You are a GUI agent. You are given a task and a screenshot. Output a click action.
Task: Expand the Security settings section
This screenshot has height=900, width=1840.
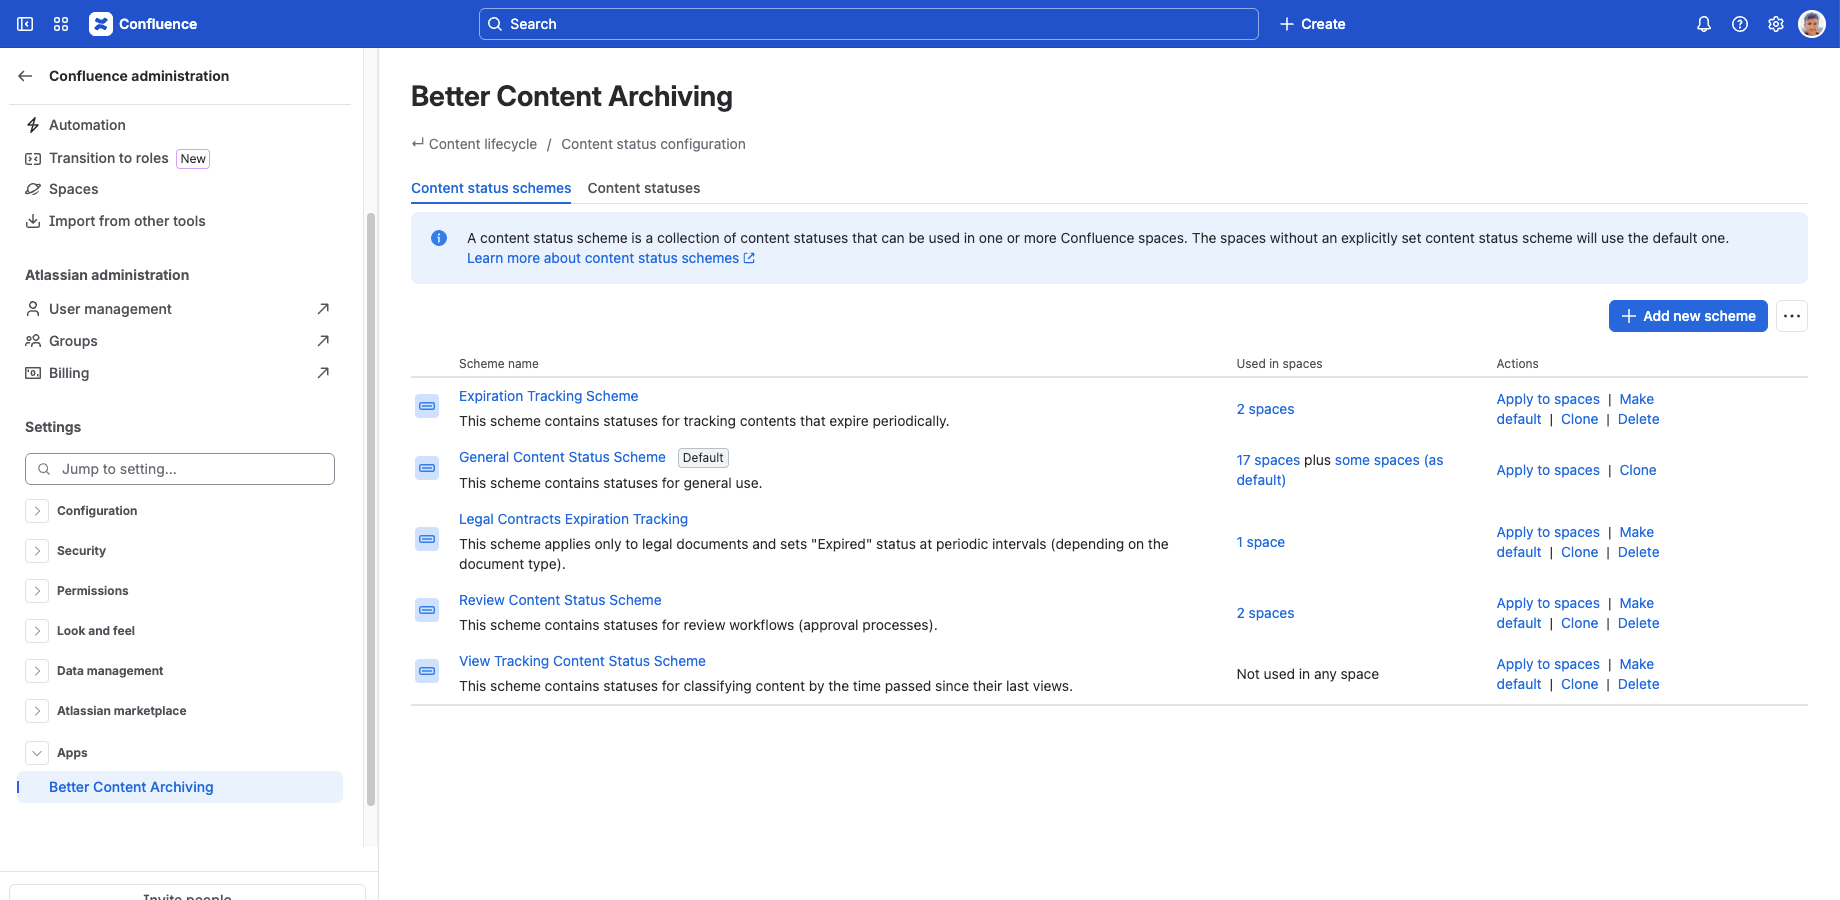tap(37, 551)
